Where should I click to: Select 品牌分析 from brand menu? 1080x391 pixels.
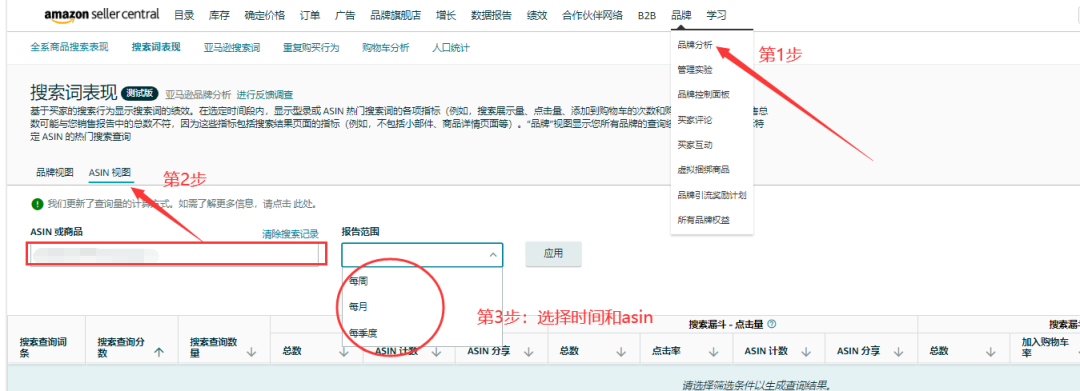coord(695,45)
